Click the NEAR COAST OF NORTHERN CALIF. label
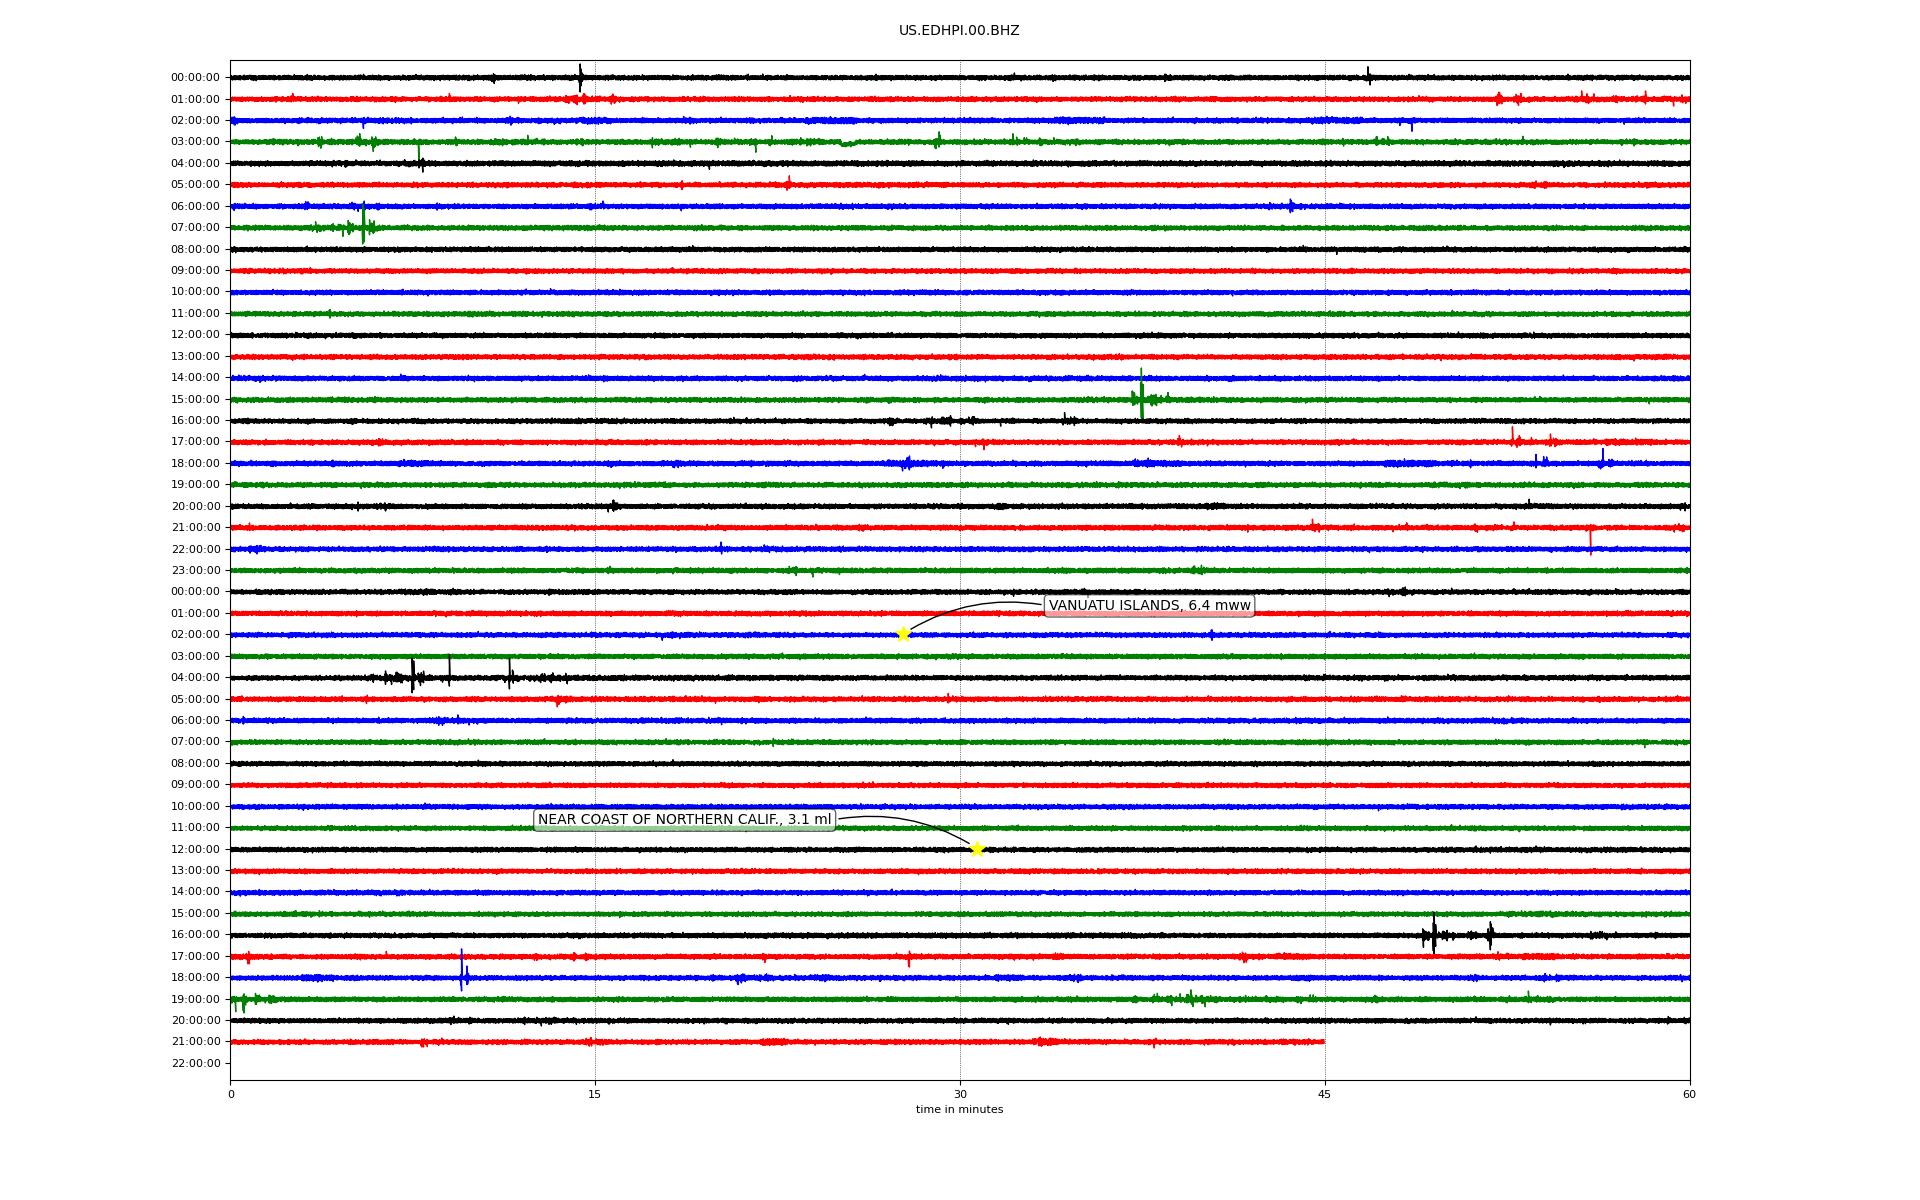Image resolution: width=1920 pixels, height=1200 pixels. (x=684, y=820)
